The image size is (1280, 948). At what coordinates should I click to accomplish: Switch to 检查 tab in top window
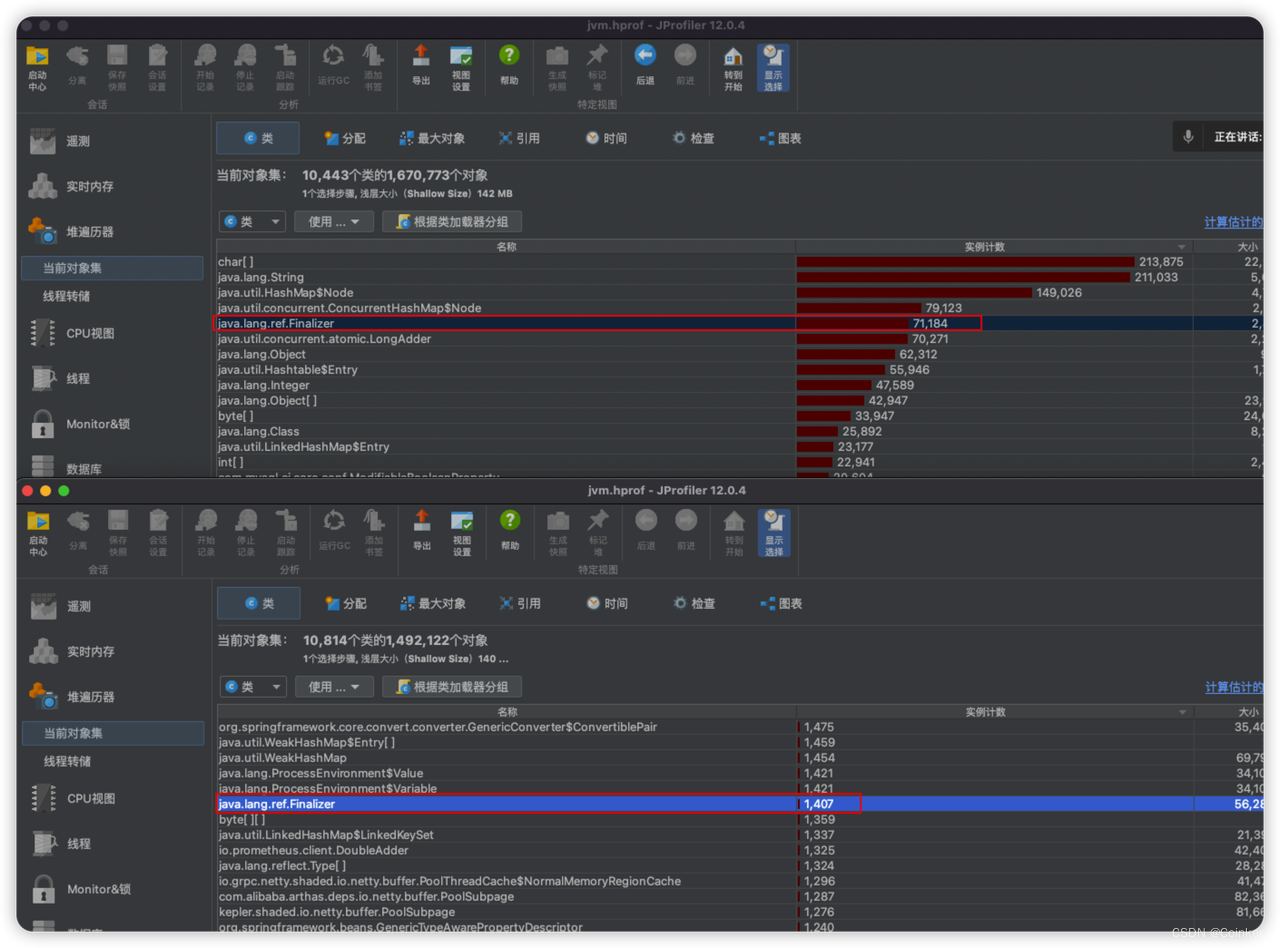(x=694, y=138)
